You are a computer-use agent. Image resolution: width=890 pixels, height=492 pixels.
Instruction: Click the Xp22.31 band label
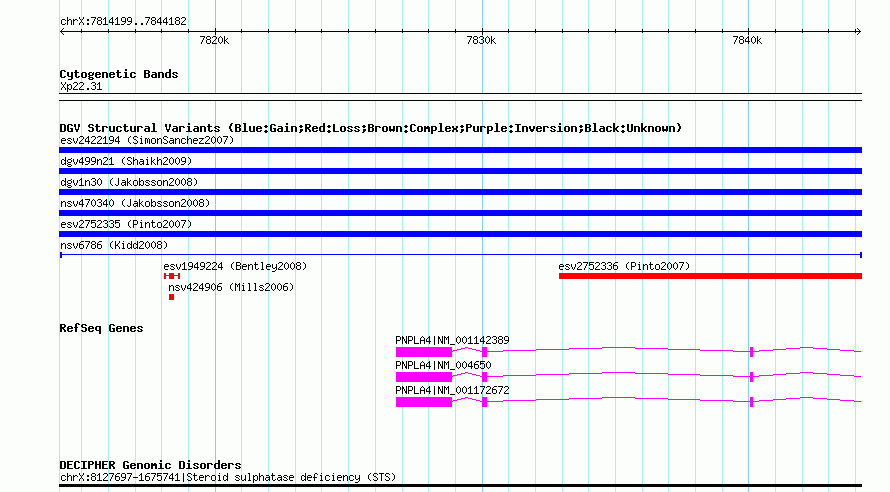click(81, 87)
